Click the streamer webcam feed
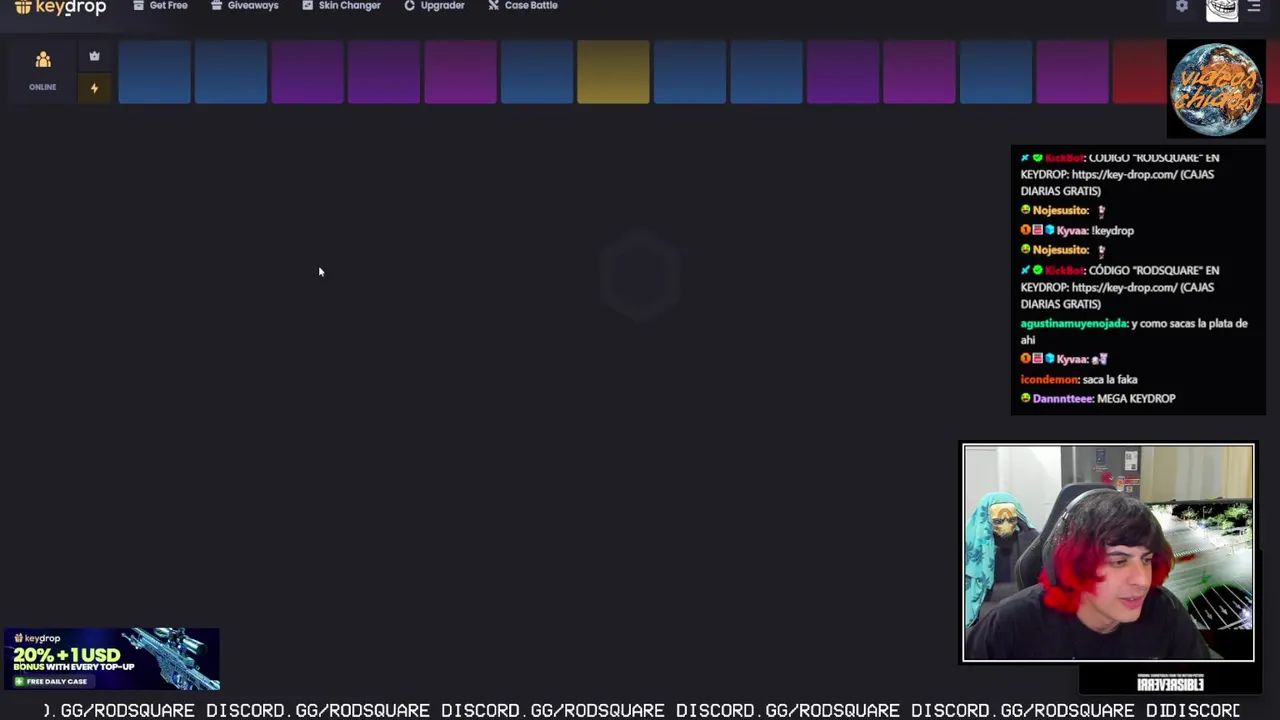Viewport: 1280px width, 720px height. (x=1108, y=553)
